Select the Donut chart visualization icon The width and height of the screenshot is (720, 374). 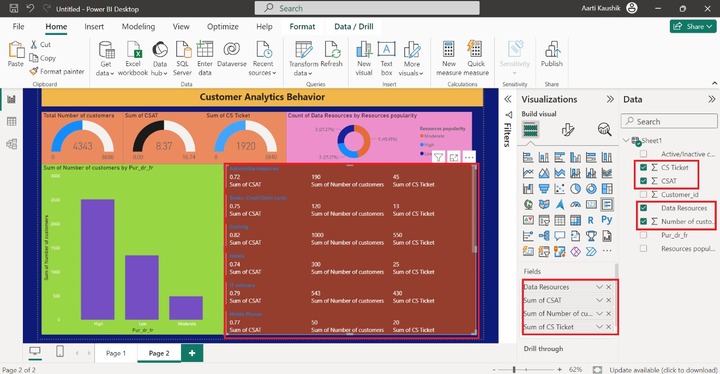[x=591, y=188]
